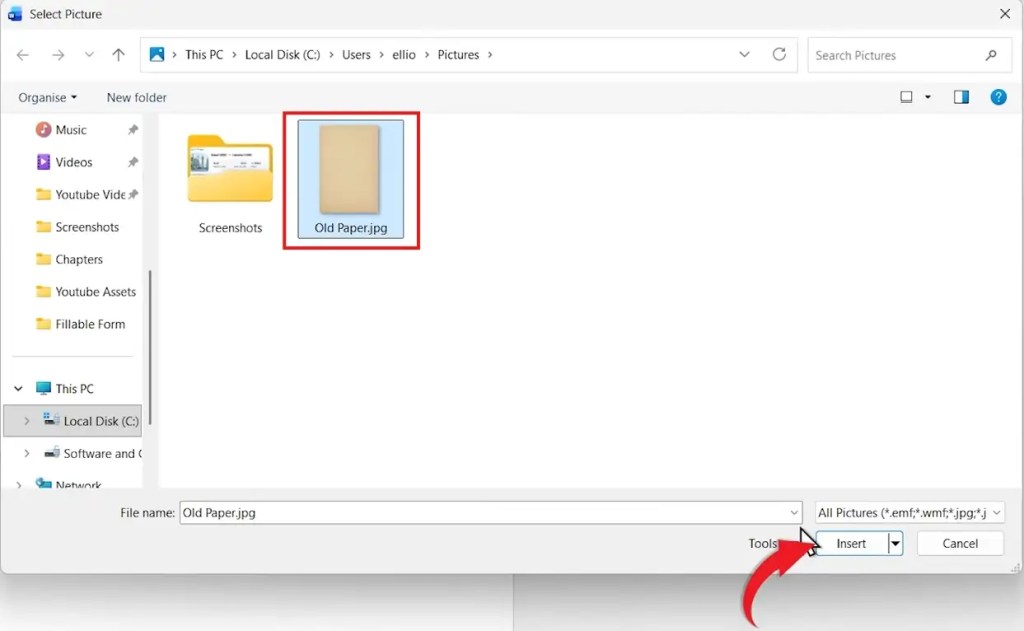Open Help using the question mark icon
The width and height of the screenshot is (1024, 631).
click(x=997, y=96)
